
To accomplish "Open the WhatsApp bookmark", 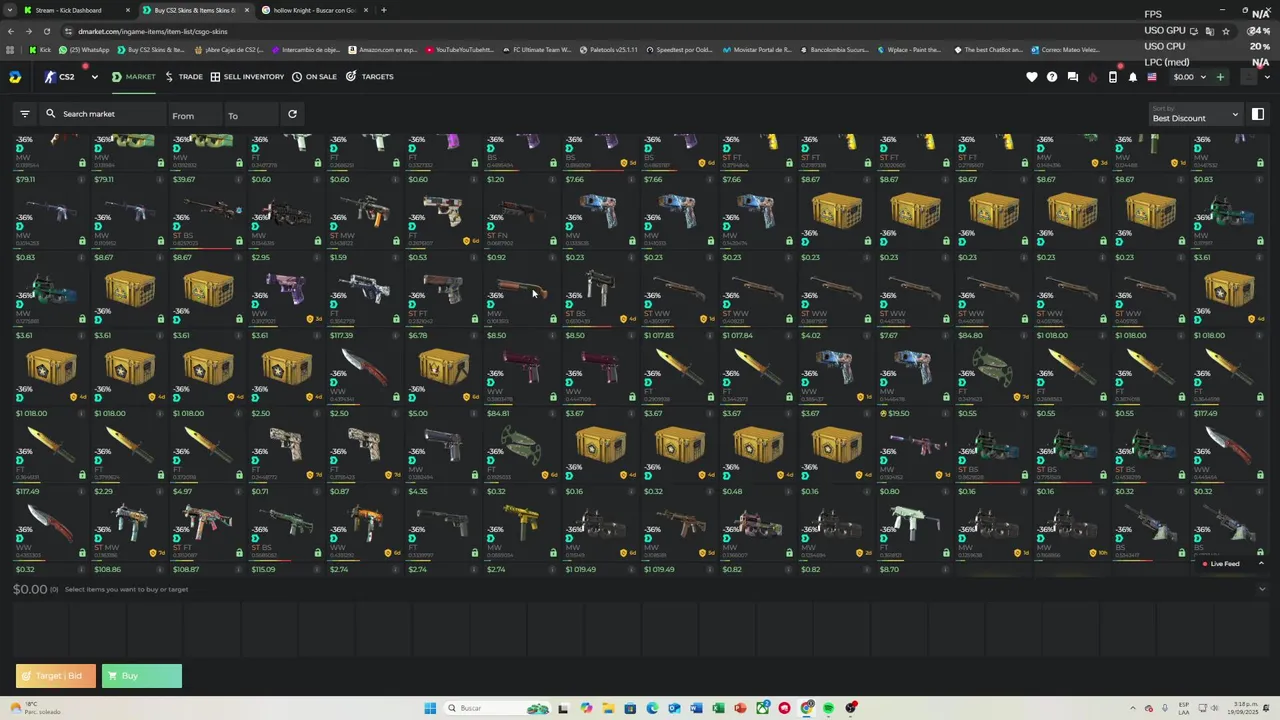I will 84,49.
